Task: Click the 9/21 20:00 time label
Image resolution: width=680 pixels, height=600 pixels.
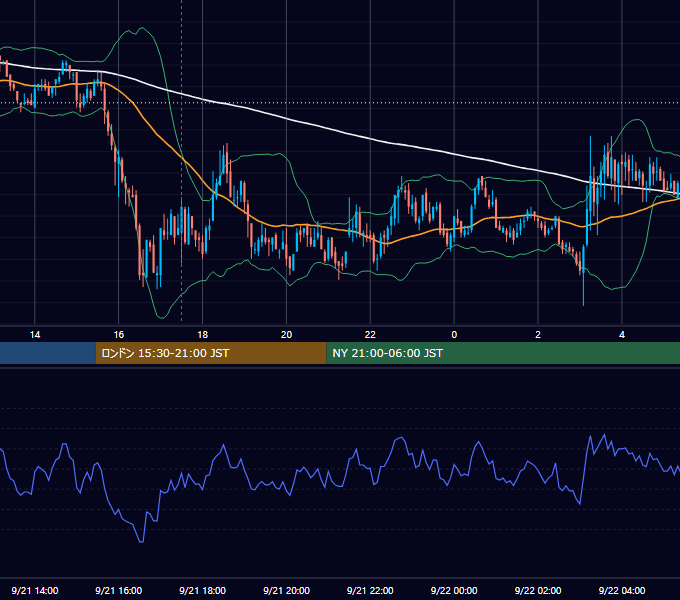Action: [x=286, y=590]
